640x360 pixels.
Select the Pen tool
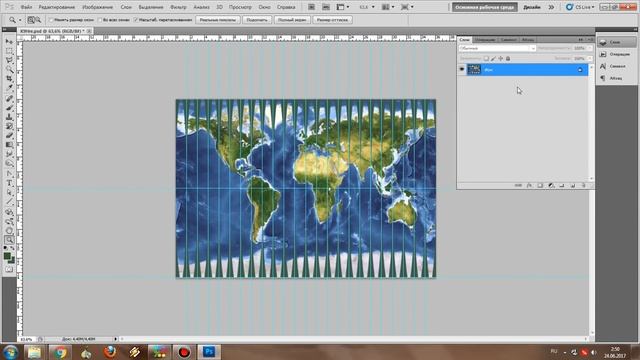coord(9,174)
